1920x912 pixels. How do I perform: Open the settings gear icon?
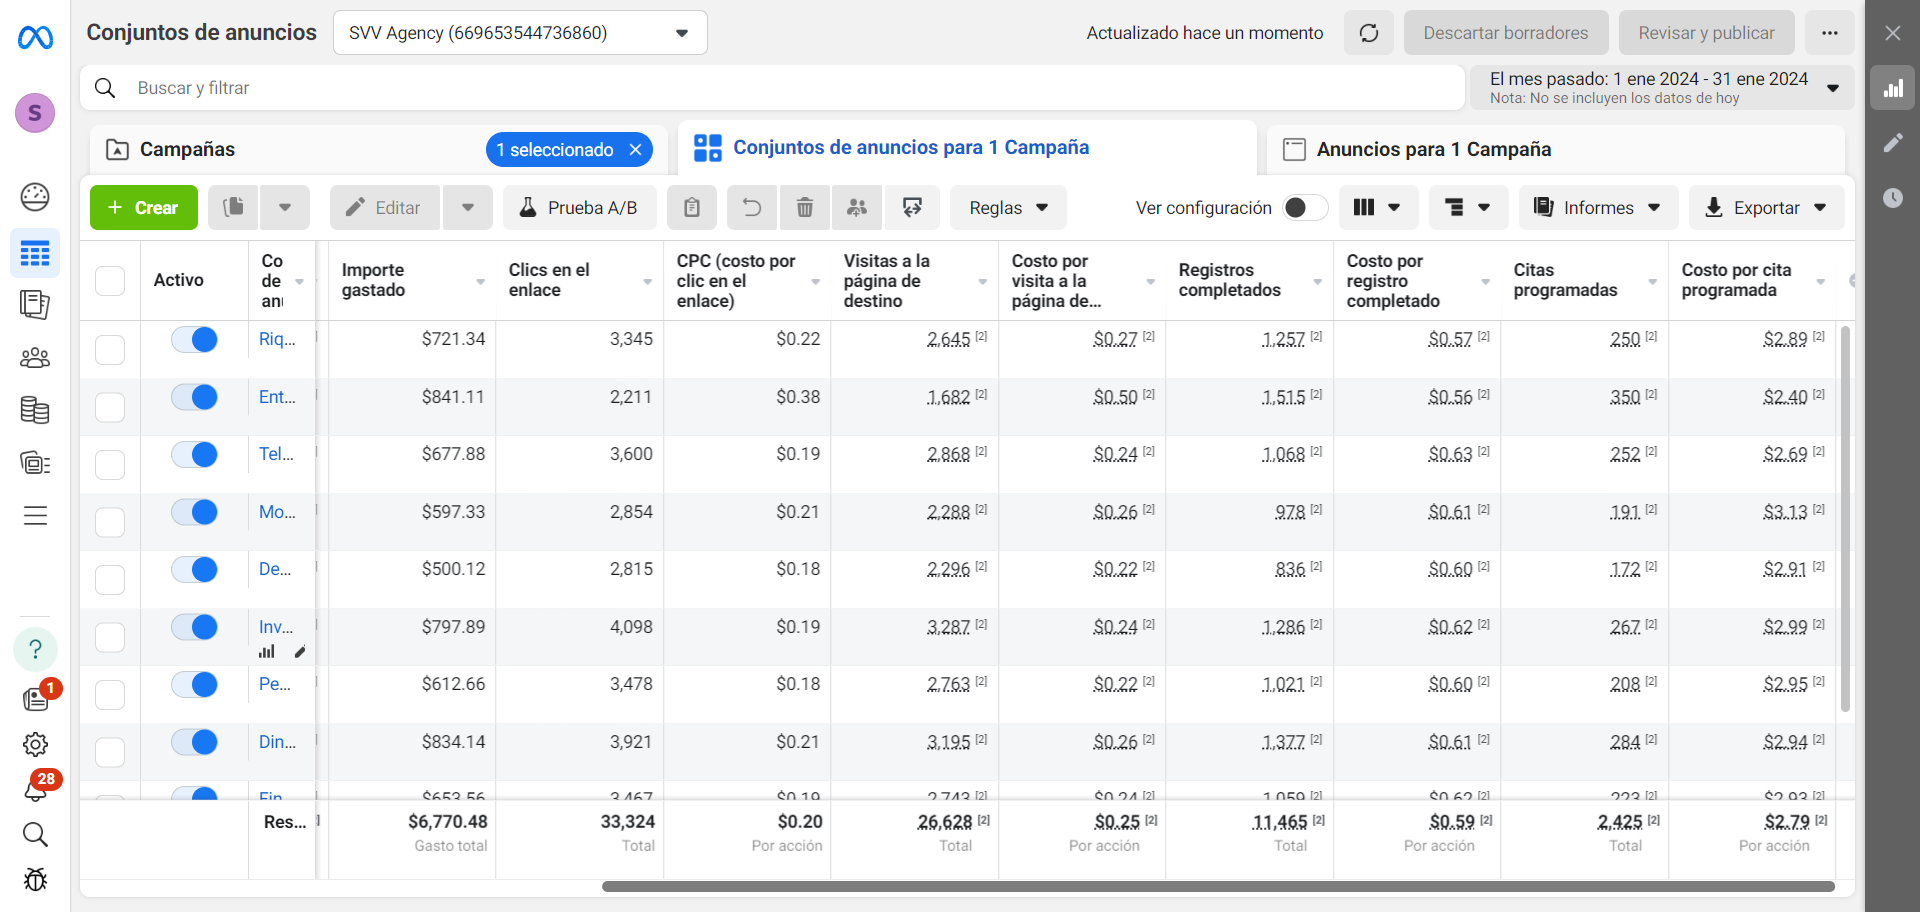[35, 745]
